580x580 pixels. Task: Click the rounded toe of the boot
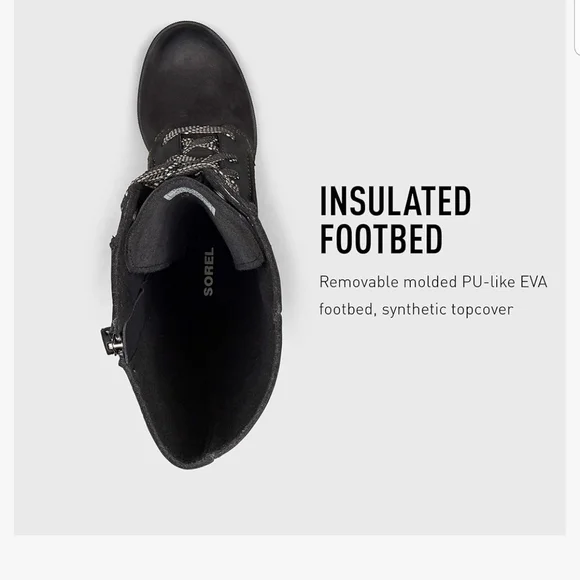(x=196, y=68)
